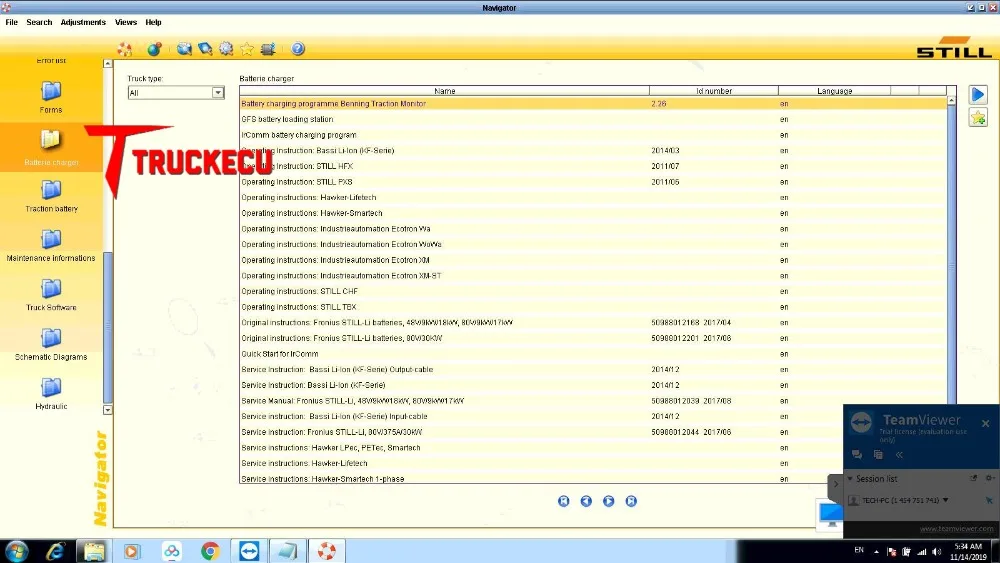Viewport: 1000px width, 563px height.
Task: Click the blue tag search toolbar icon
Action: click(205, 49)
